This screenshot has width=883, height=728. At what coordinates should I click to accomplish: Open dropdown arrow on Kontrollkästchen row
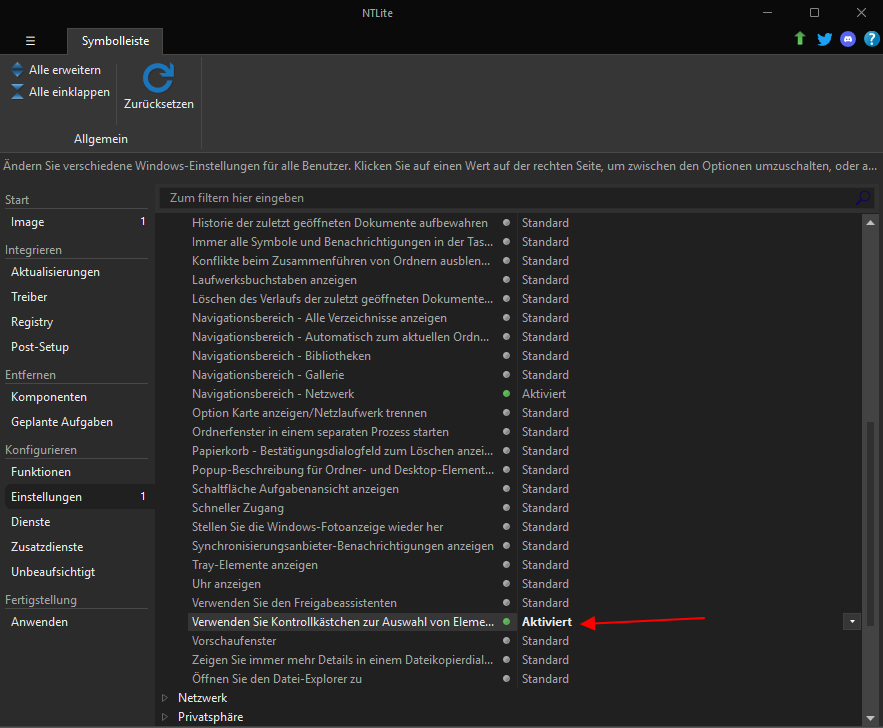pyautogui.click(x=852, y=622)
